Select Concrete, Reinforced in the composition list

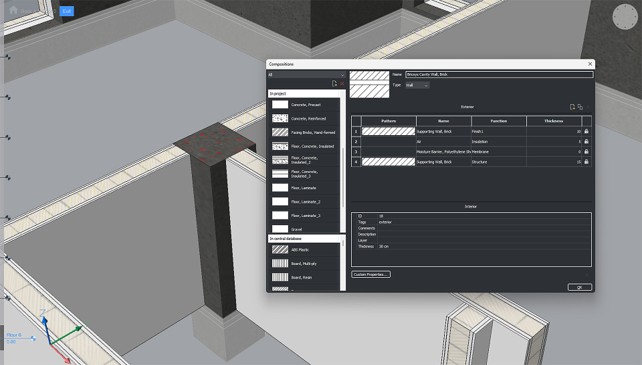point(305,118)
